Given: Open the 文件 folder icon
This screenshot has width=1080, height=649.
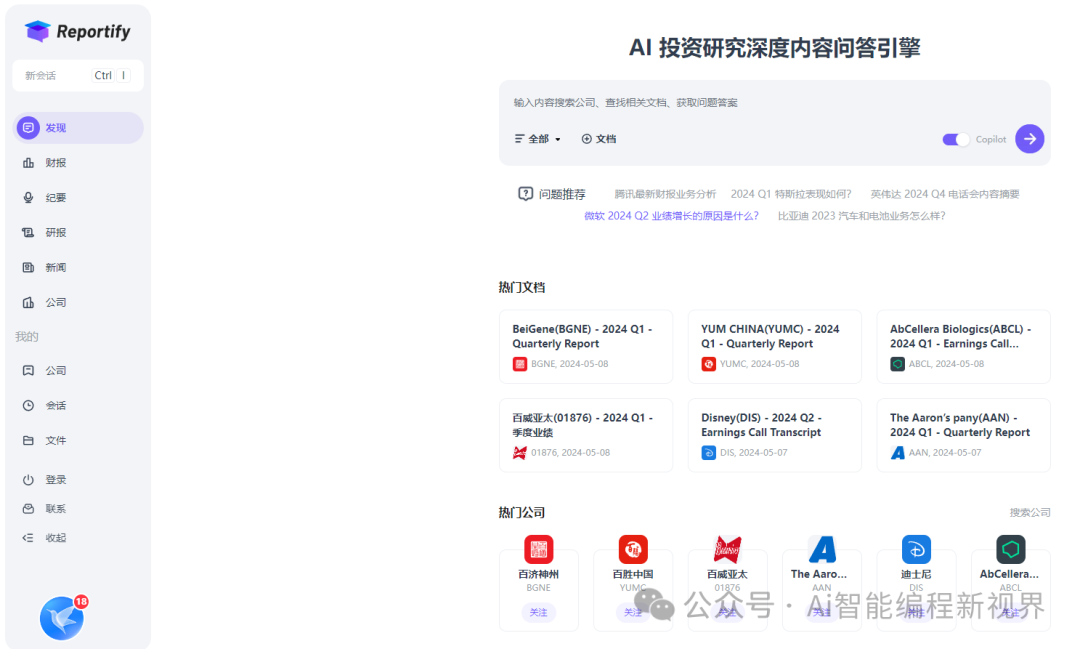Looking at the screenshot, I should point(28,440).
